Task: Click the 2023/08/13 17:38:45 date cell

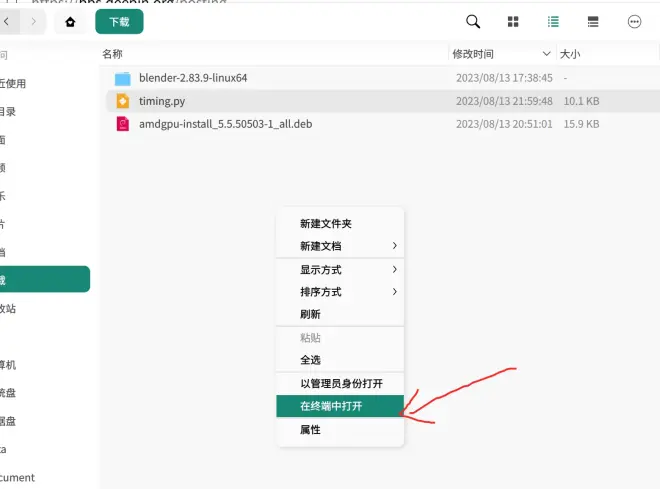Action: [x=504, y=78]
